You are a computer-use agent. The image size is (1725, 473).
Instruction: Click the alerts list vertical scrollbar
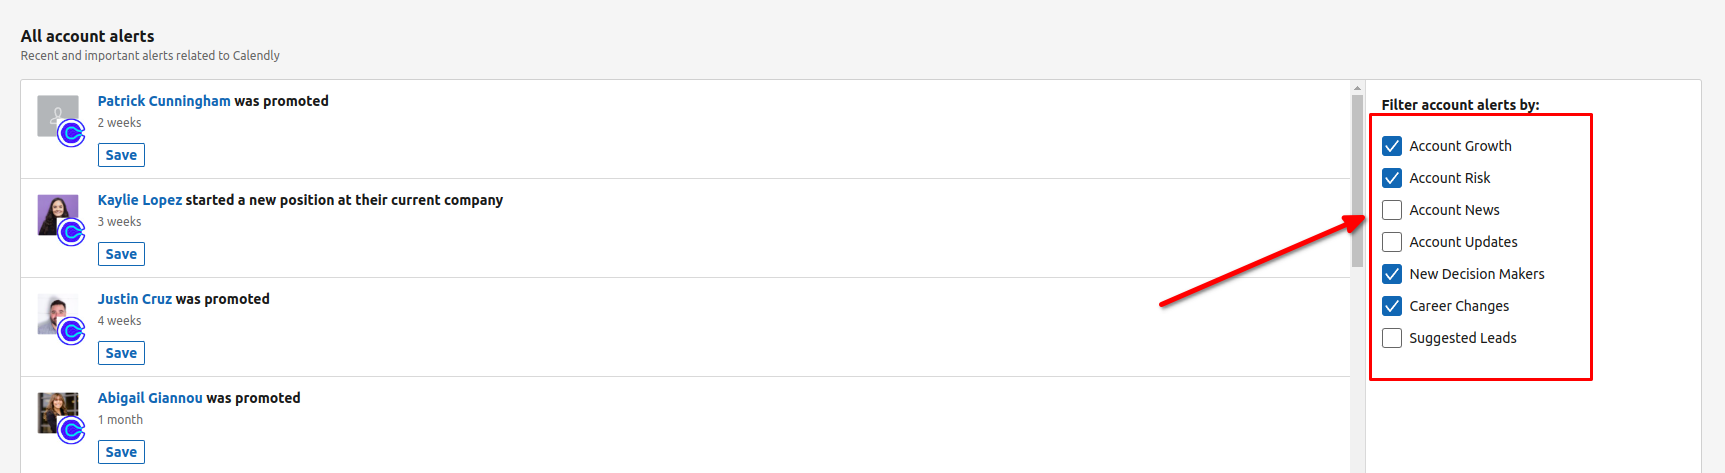coord(1357,180)
